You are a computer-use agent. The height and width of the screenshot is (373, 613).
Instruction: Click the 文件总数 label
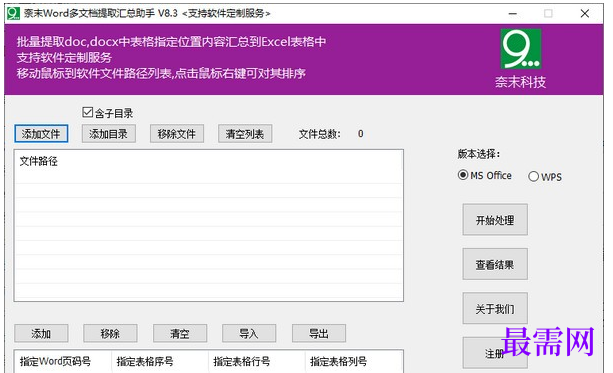pyautogui.click(x=320, y=134)
